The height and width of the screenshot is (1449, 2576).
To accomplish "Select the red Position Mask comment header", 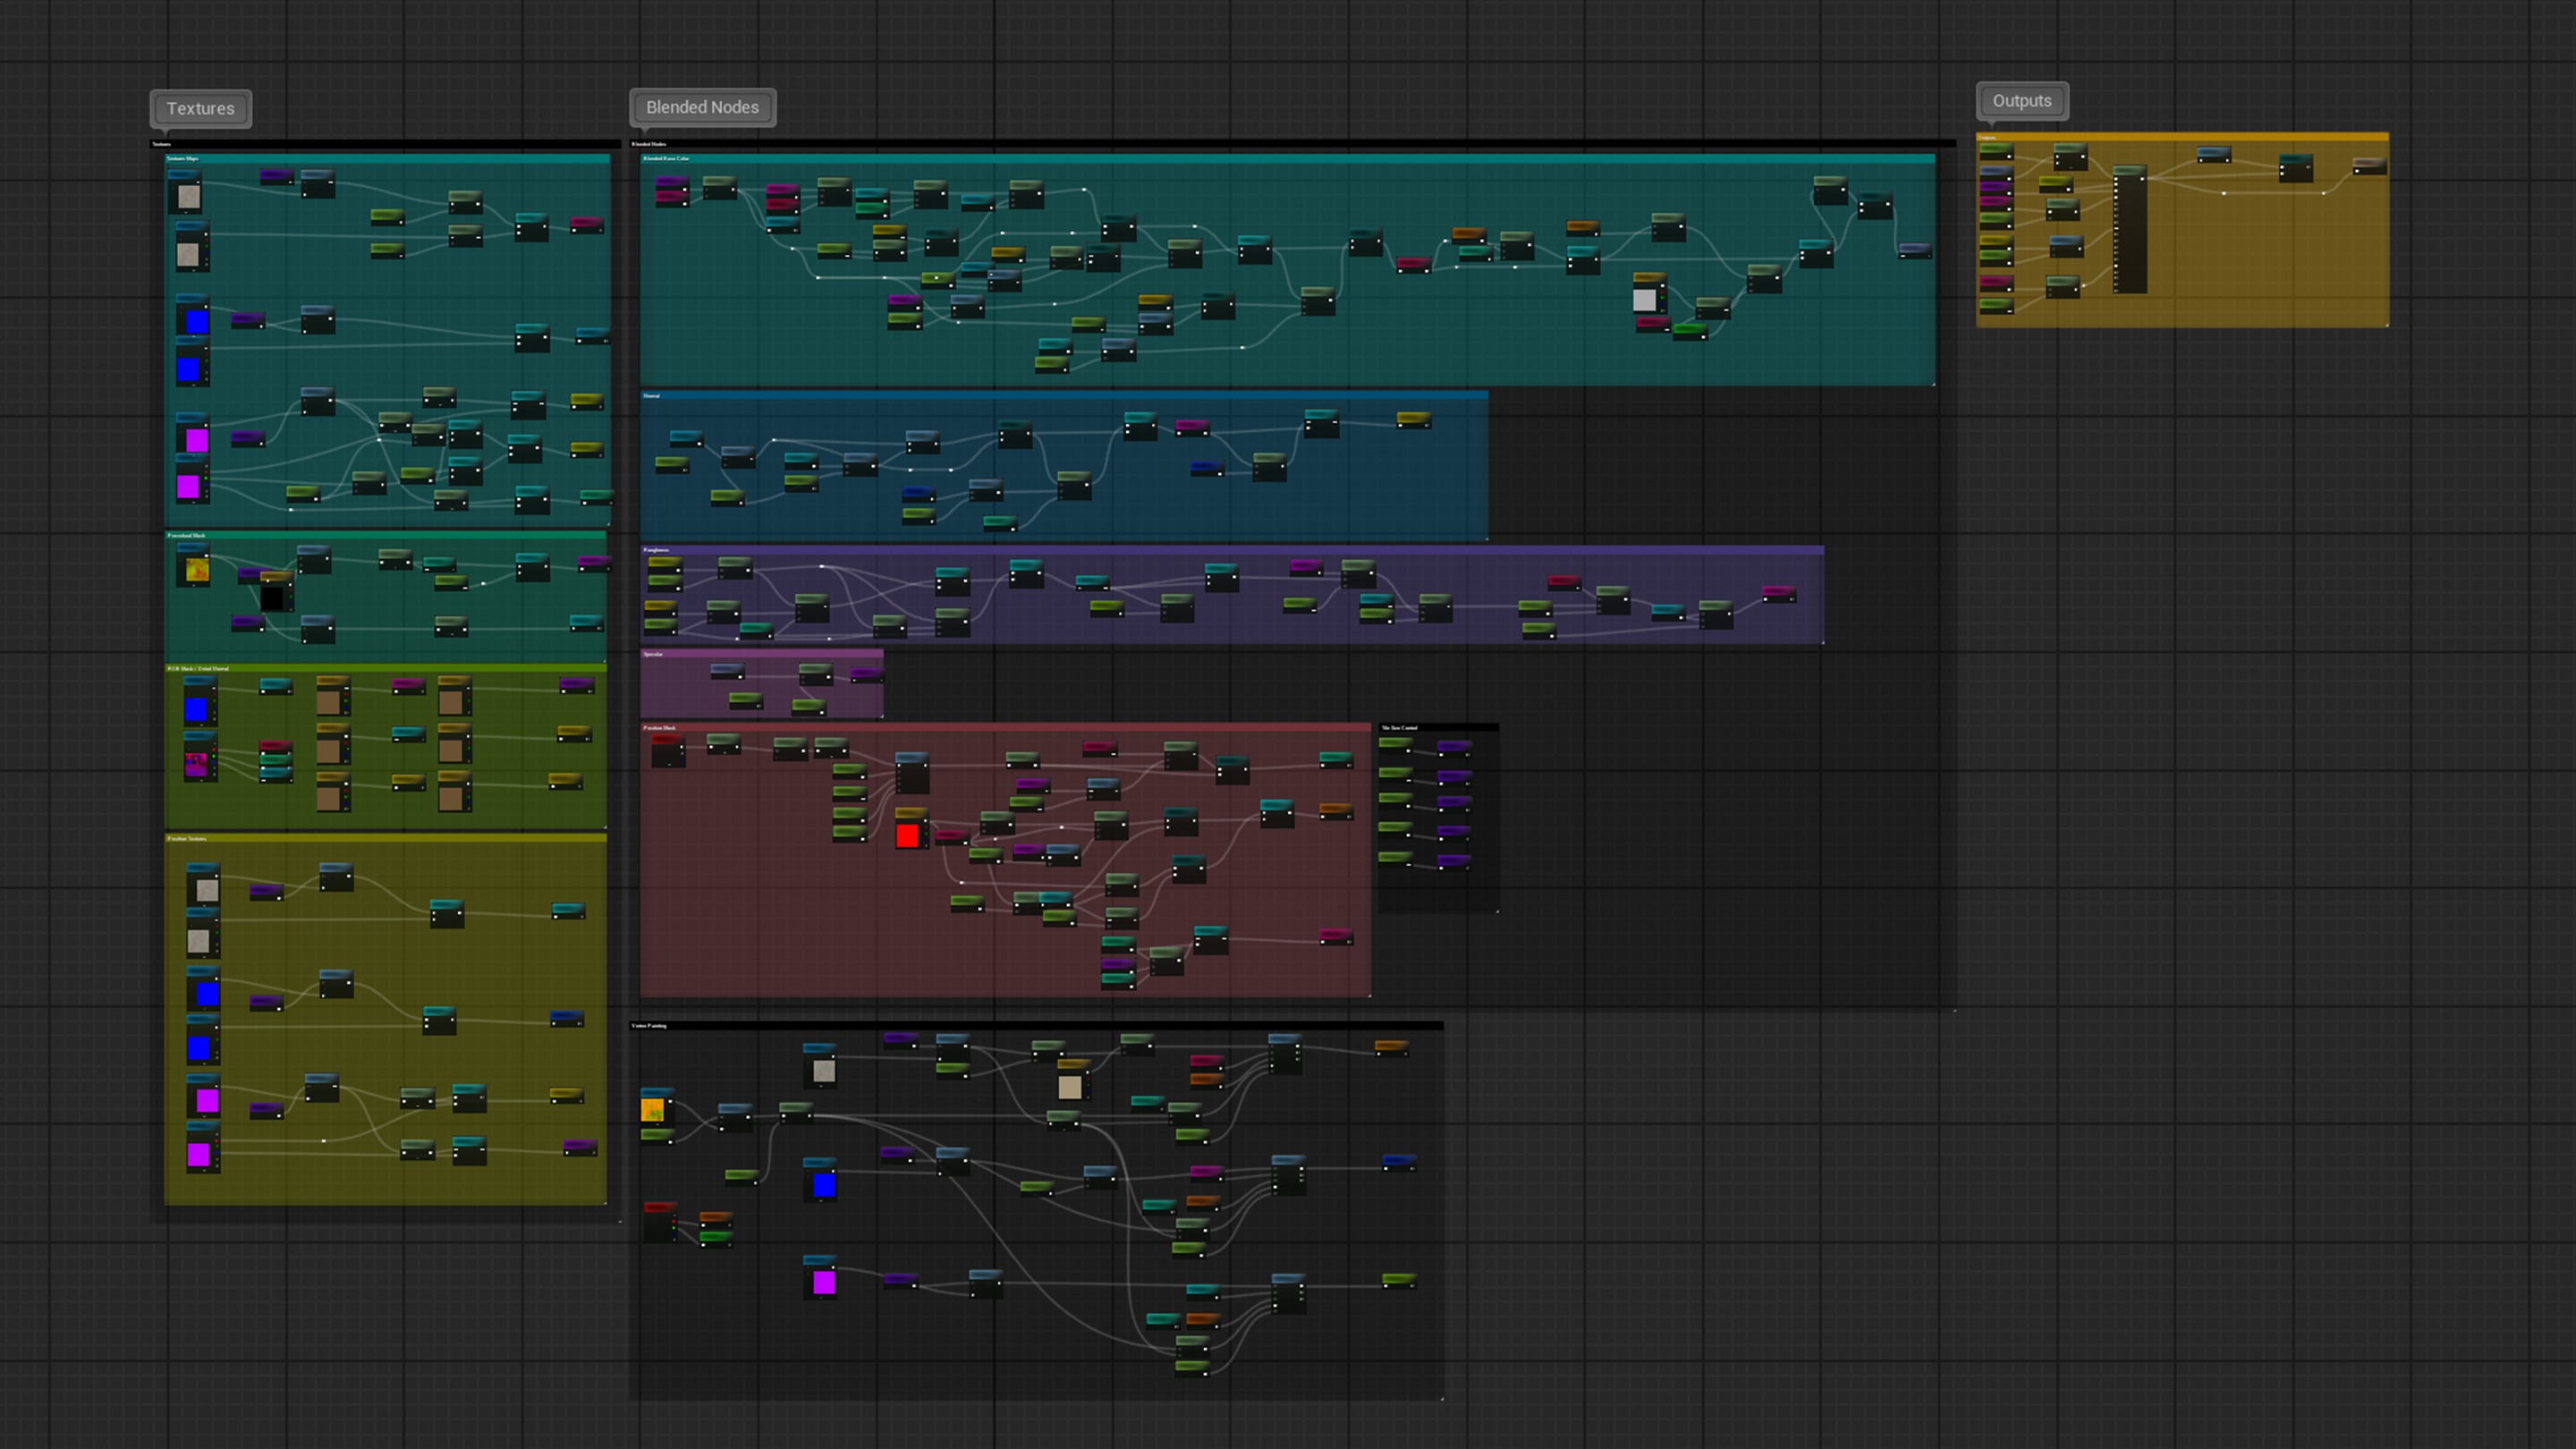I will 1005,728.
